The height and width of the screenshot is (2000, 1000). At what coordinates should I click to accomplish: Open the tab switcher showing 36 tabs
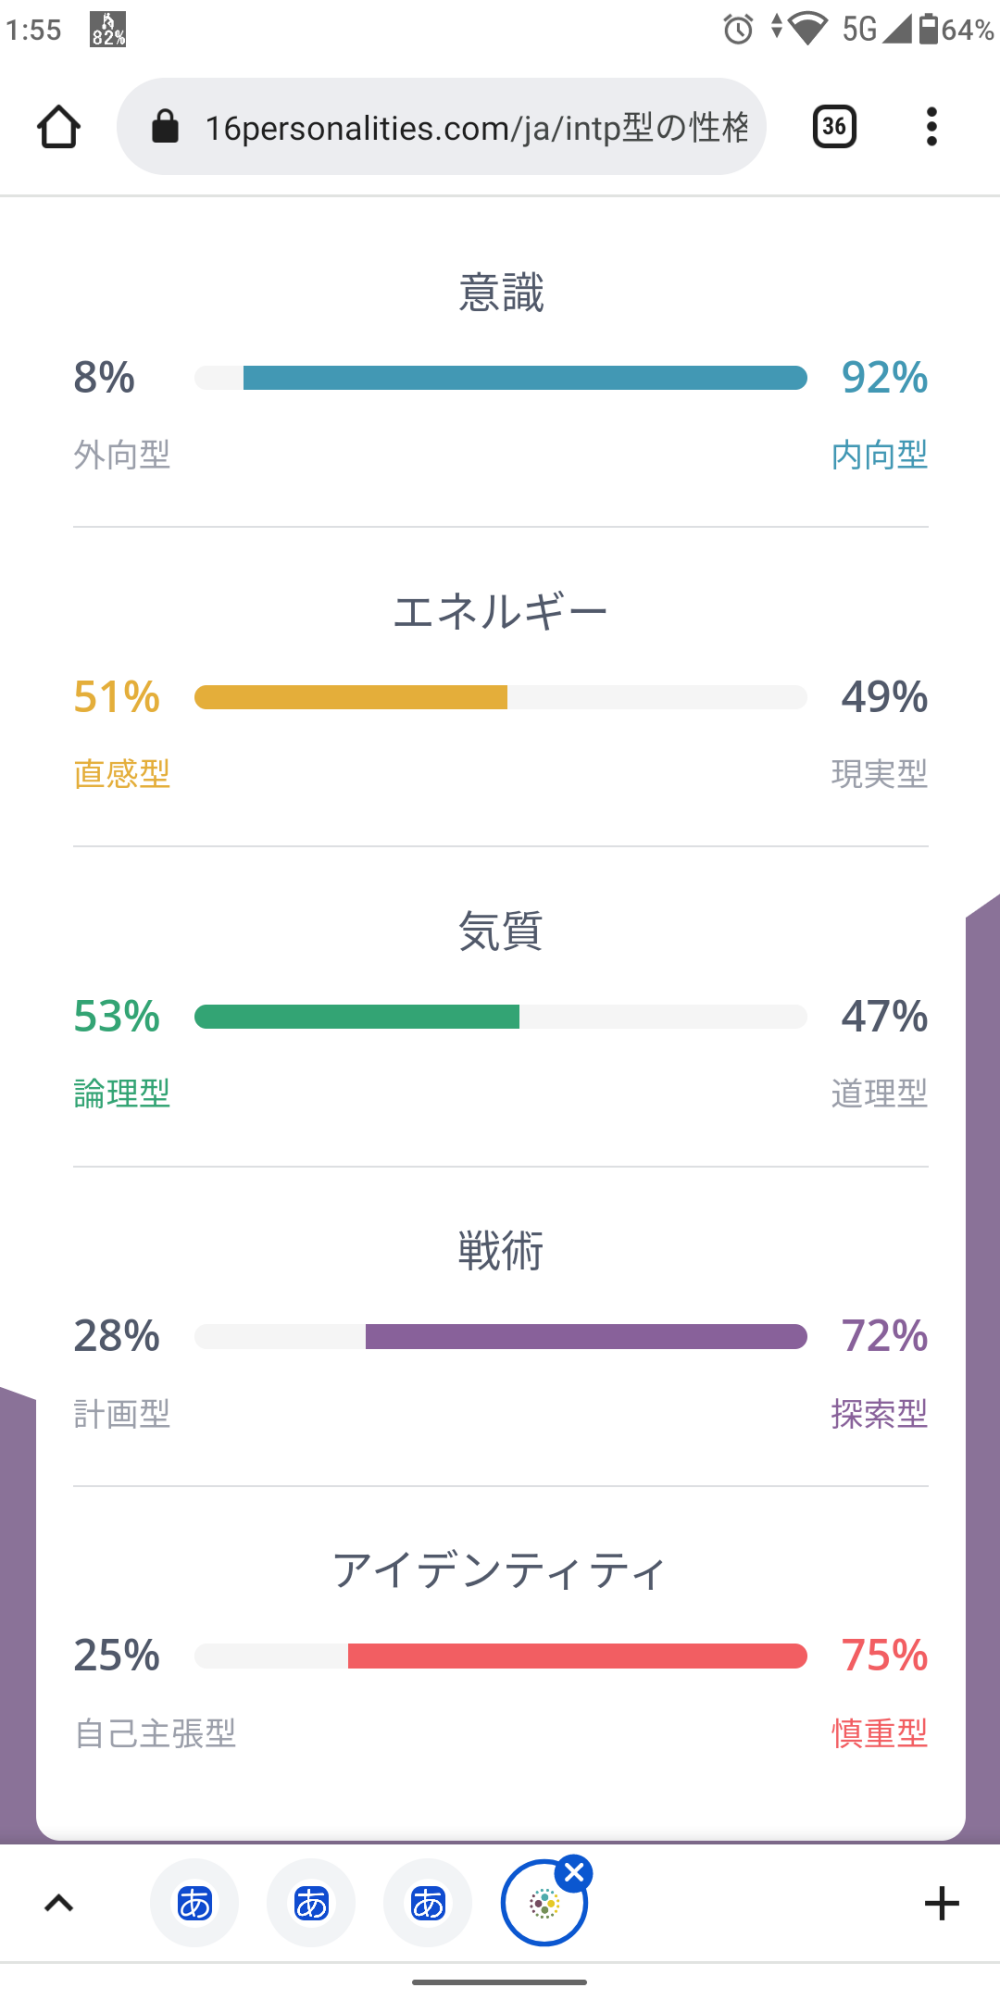point(834,127)
